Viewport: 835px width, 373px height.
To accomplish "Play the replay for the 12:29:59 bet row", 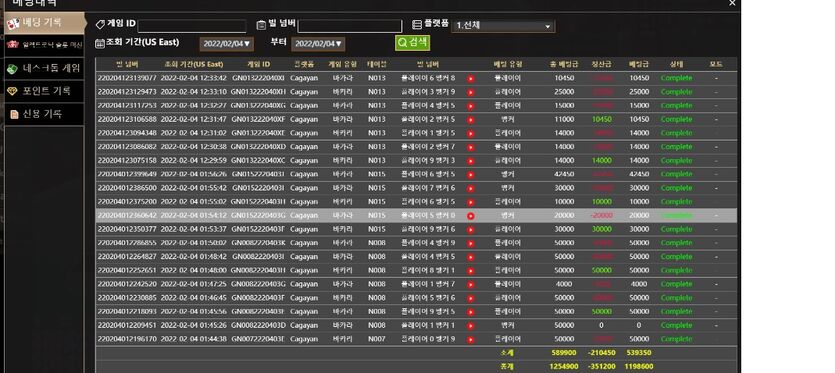I will (x=471, y=161).
